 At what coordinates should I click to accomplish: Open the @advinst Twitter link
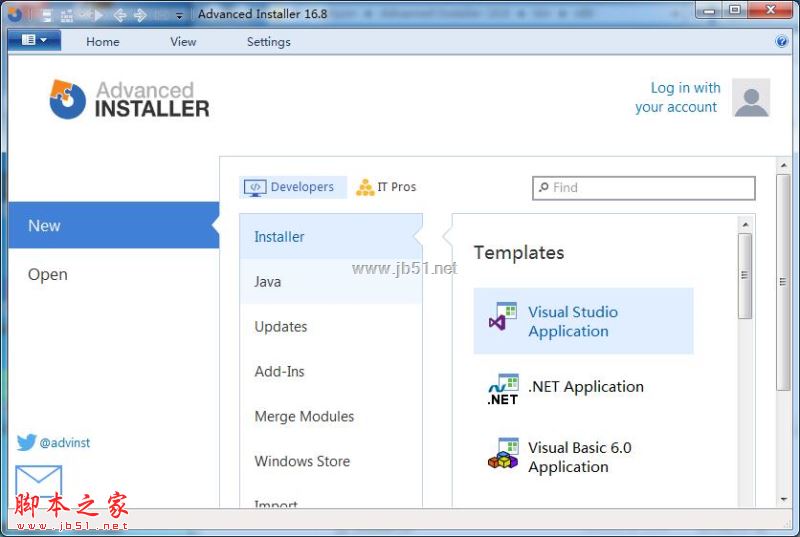coord(65,443)
